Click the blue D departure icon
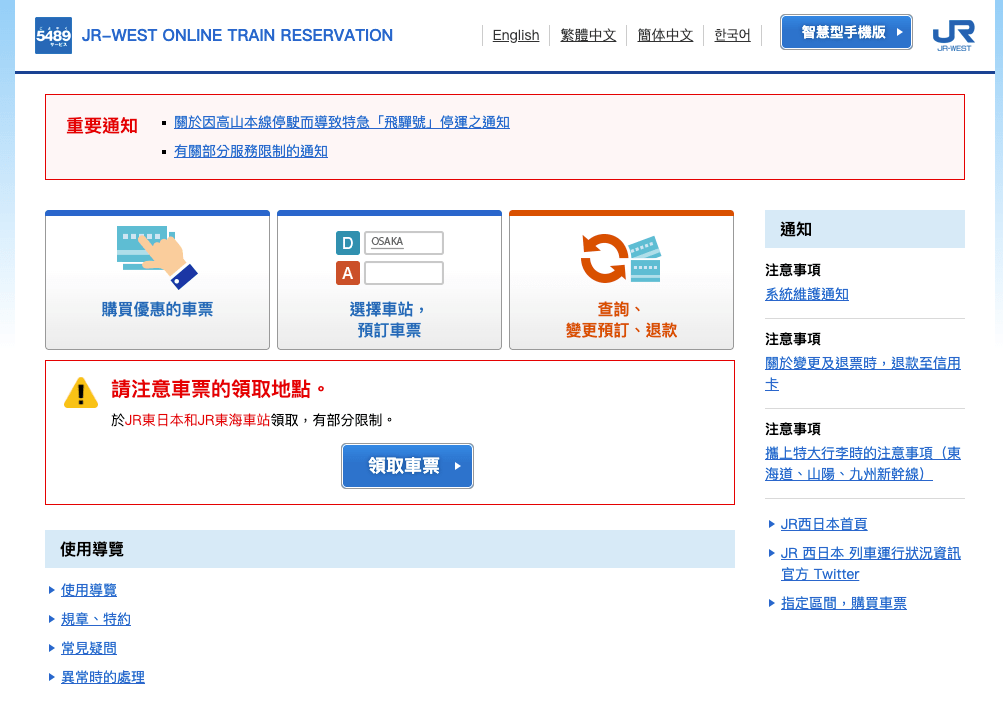The width and height of the screenshot is (1003, 717). pyautogui.click(x=347, y=243)
